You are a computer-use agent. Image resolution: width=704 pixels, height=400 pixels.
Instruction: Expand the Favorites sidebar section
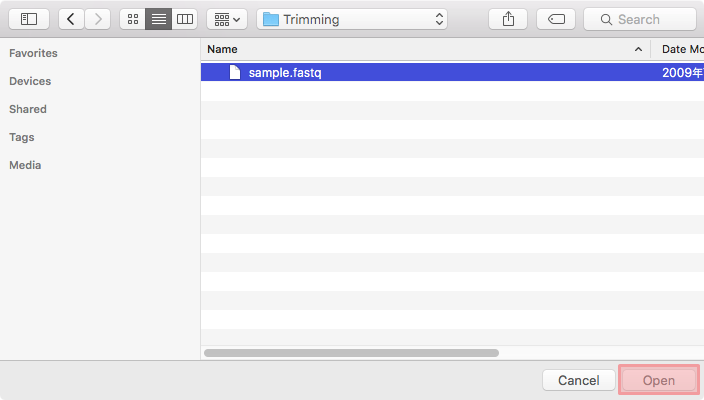click(x=33, y=53)
